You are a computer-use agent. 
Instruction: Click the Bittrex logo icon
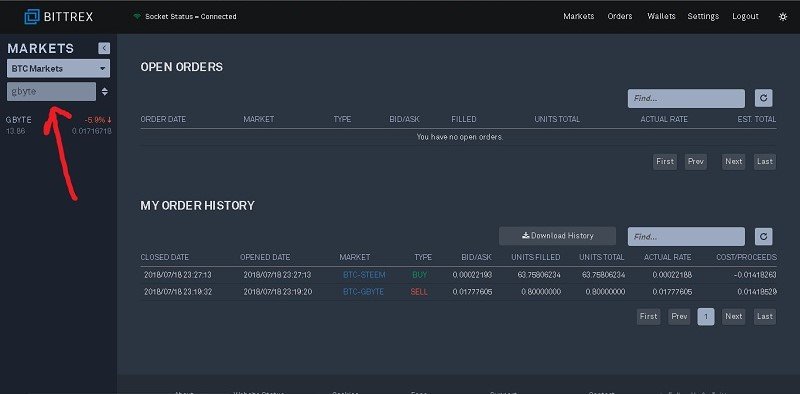coord(32,16)
